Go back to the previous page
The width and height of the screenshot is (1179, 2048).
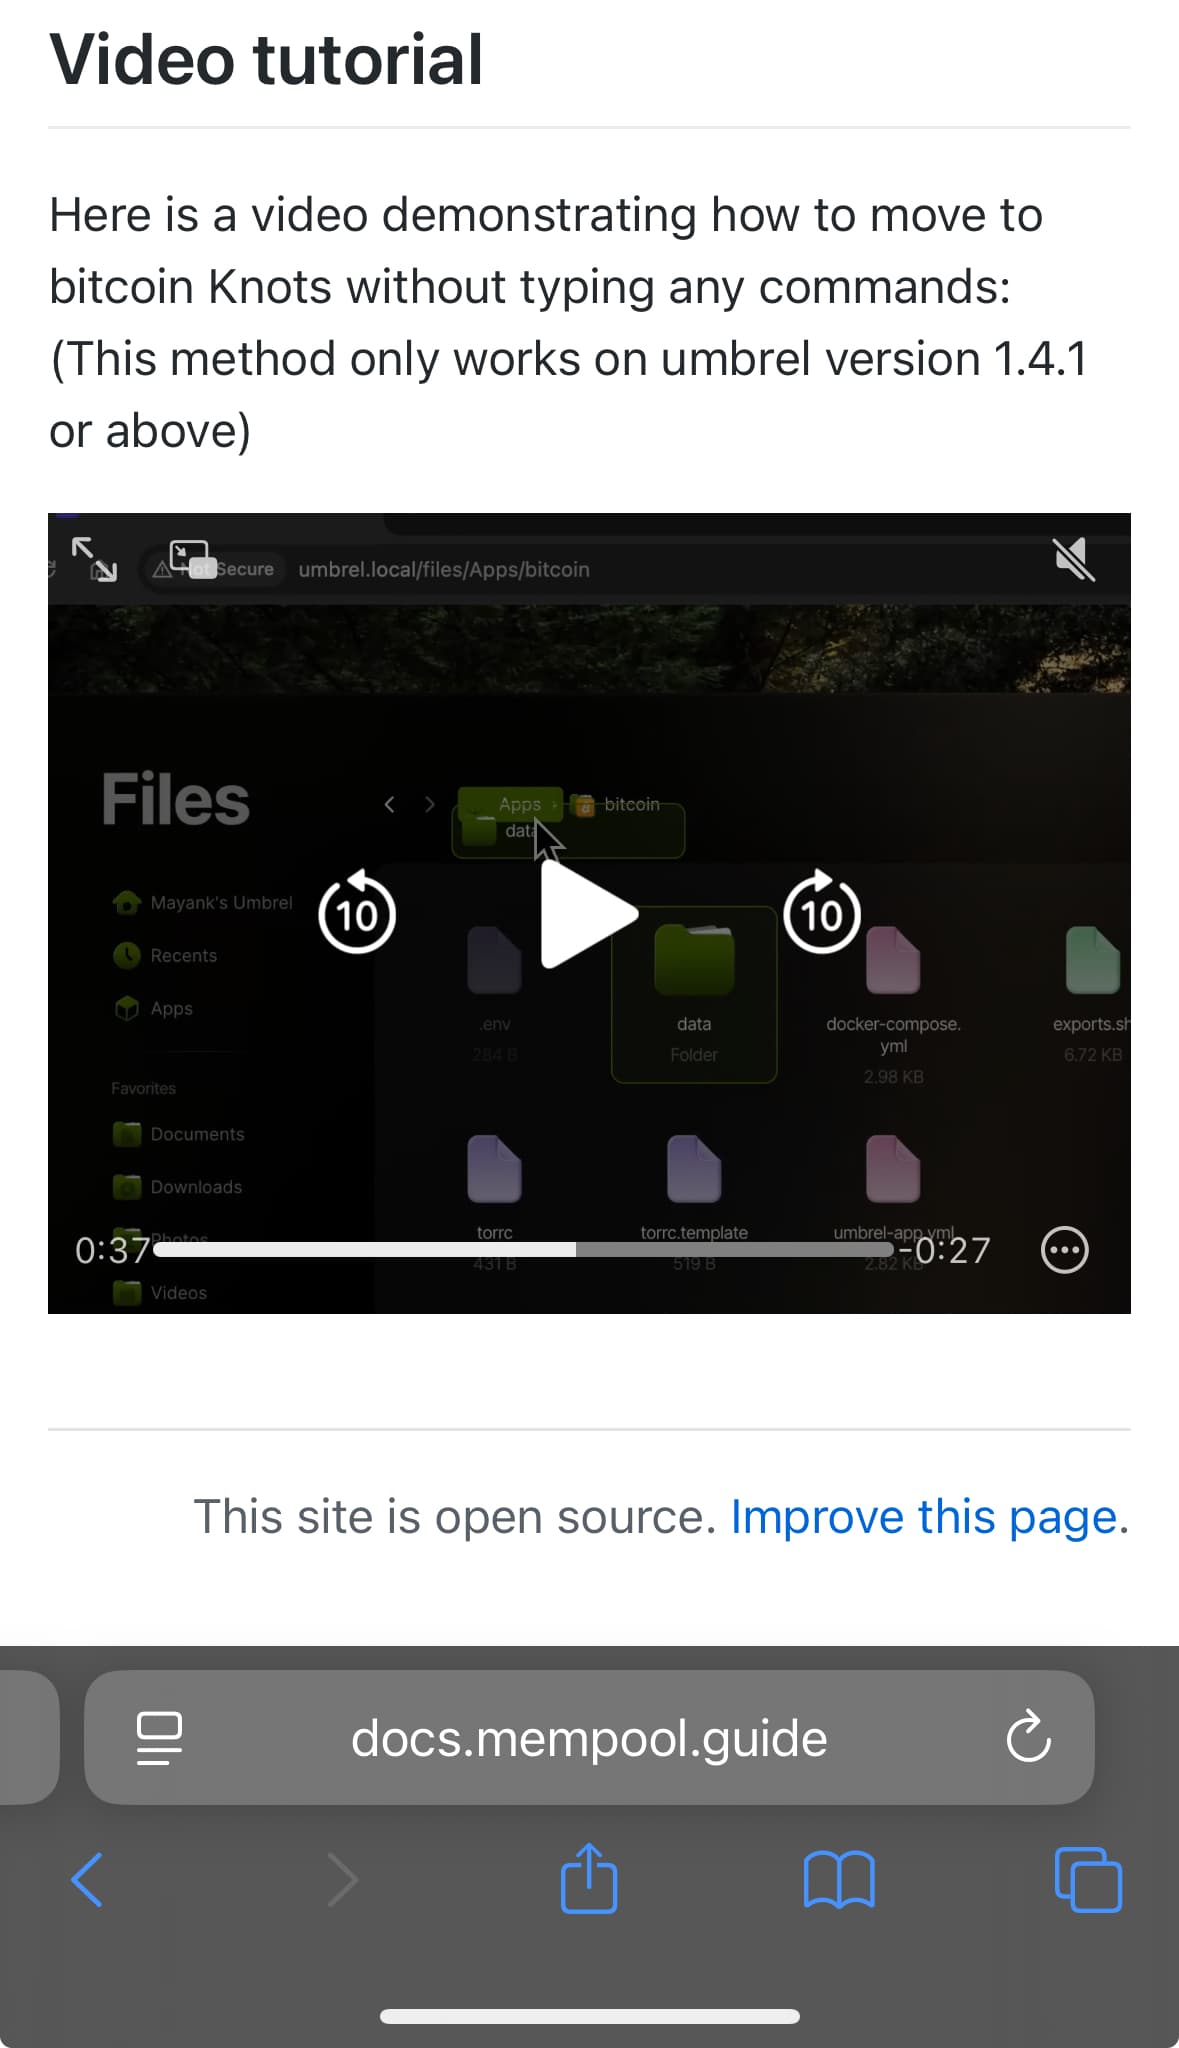coord(87,1880)
